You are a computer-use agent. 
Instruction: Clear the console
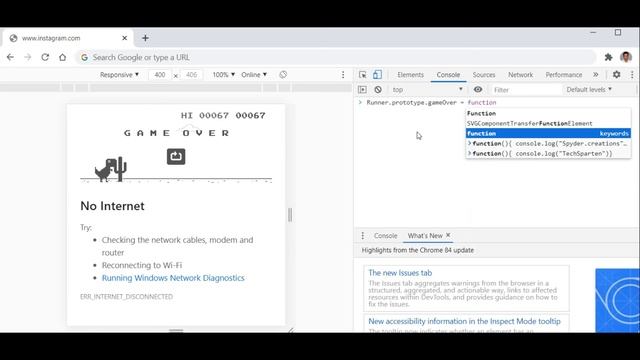click(378, 89)
